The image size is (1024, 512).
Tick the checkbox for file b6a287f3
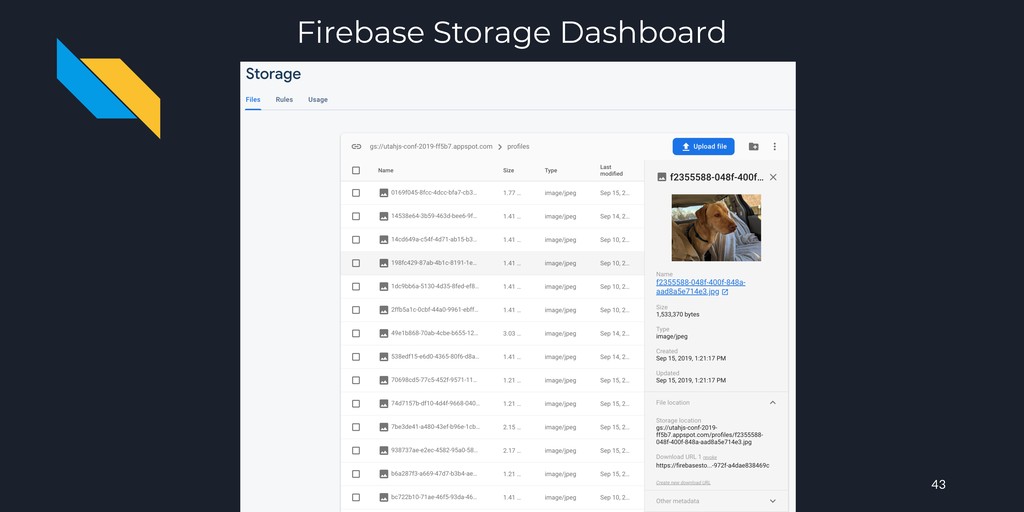point(356,474)
